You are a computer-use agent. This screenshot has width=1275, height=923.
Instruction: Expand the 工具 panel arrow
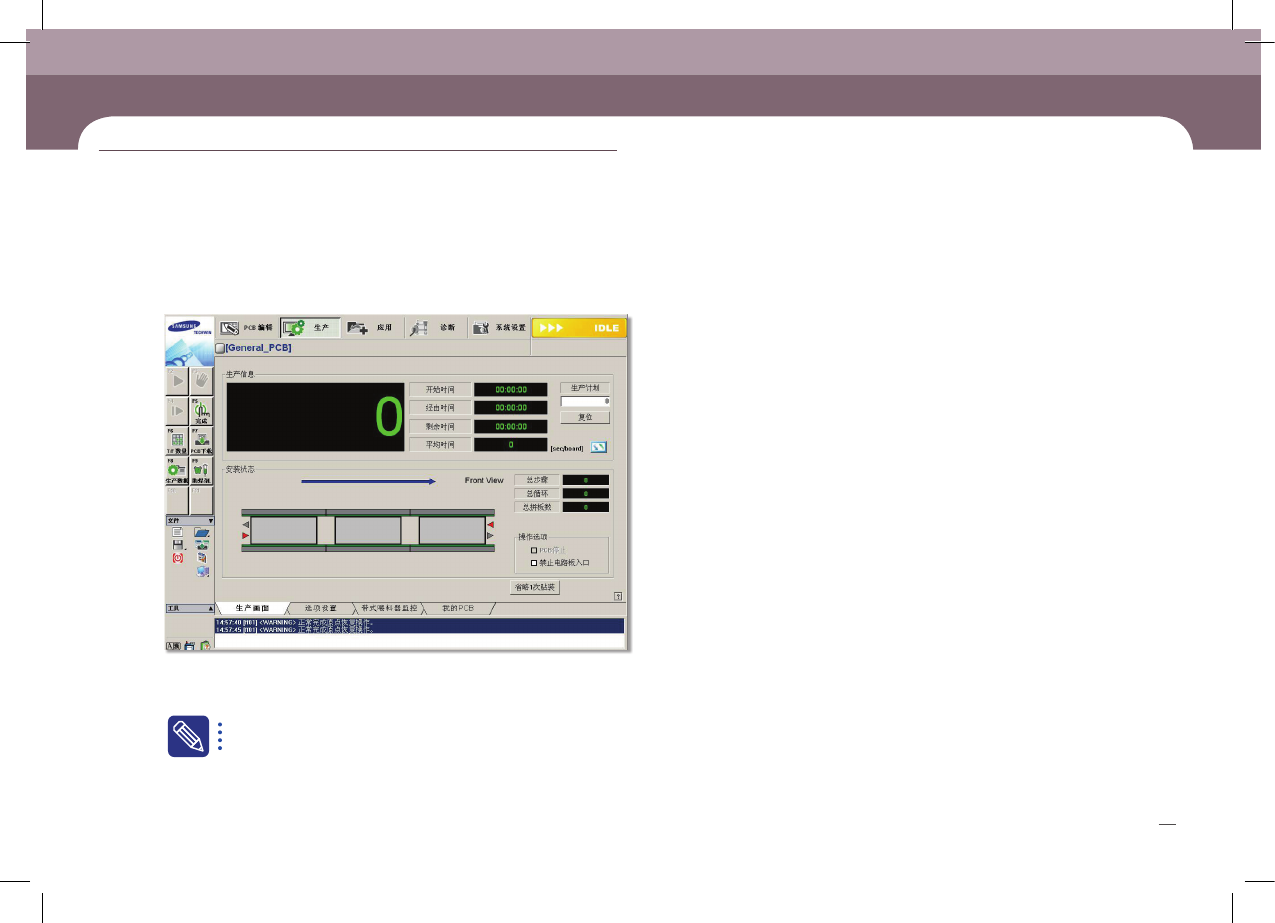coord(211,608)
